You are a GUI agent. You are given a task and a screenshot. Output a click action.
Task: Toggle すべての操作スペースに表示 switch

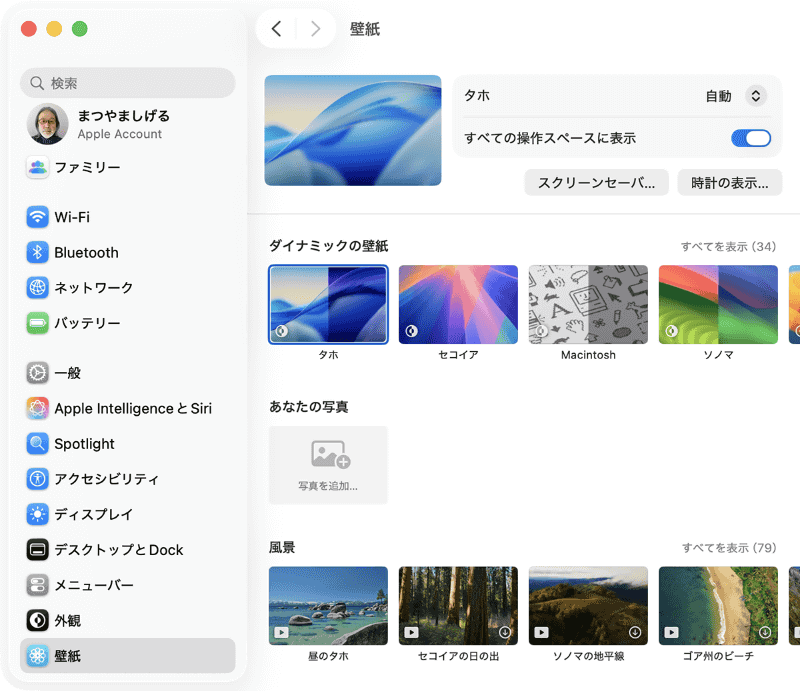point(751,138)
